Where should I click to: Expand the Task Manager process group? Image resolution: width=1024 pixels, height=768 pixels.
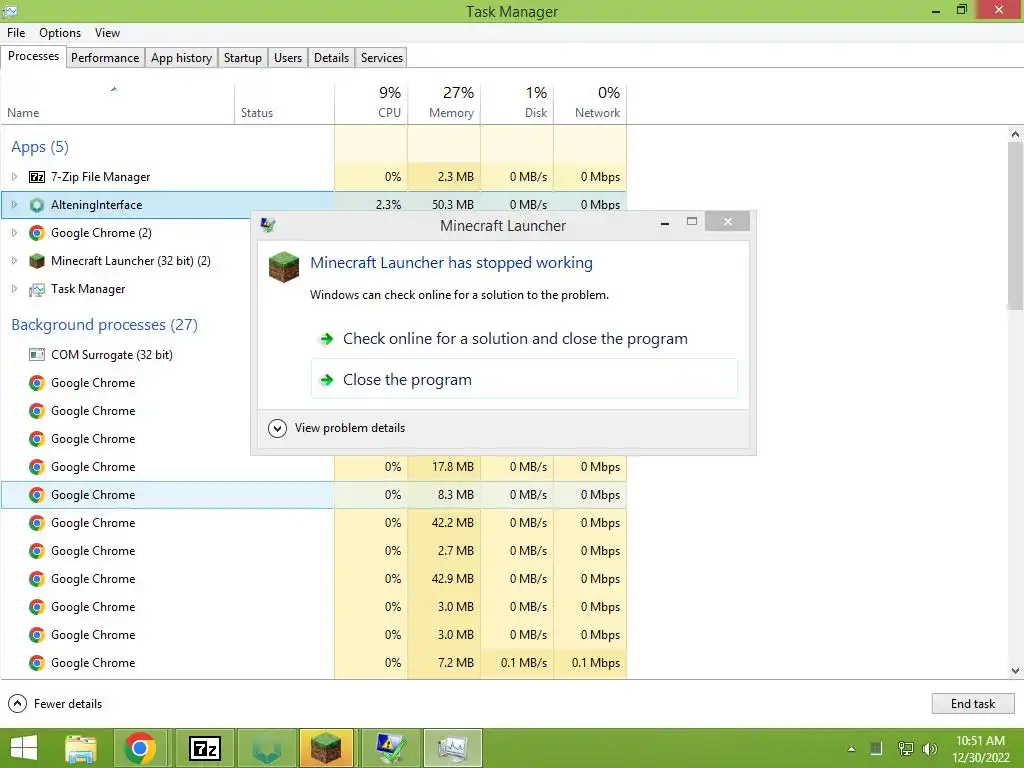pos(14,289)
